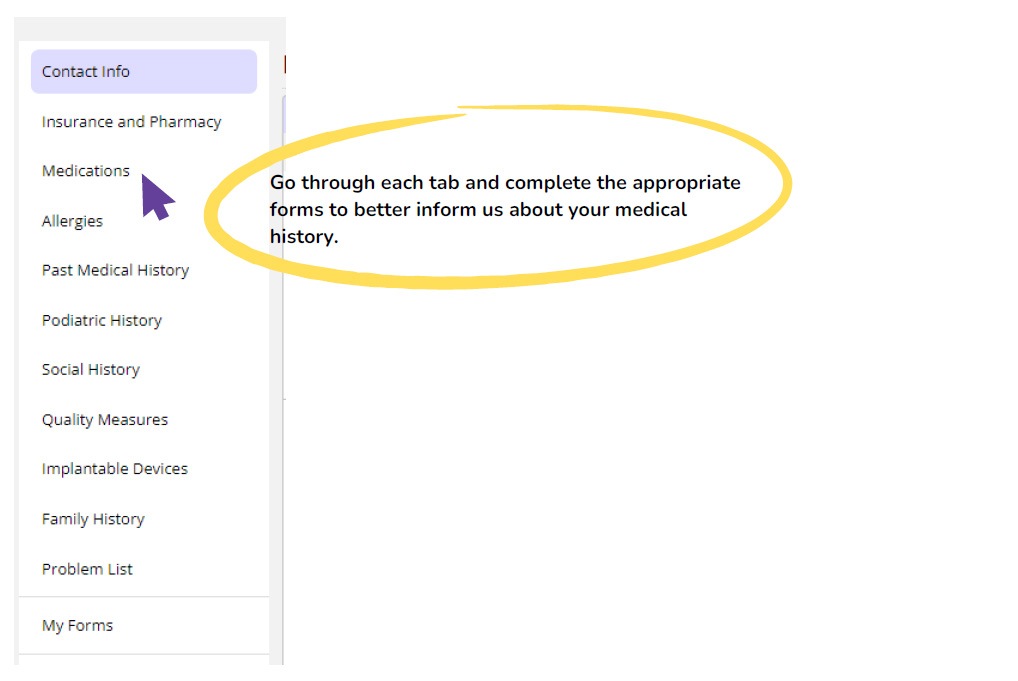Click the form field near the top edge
Viewport: 1018px width, 681px height.
point(286,115)
